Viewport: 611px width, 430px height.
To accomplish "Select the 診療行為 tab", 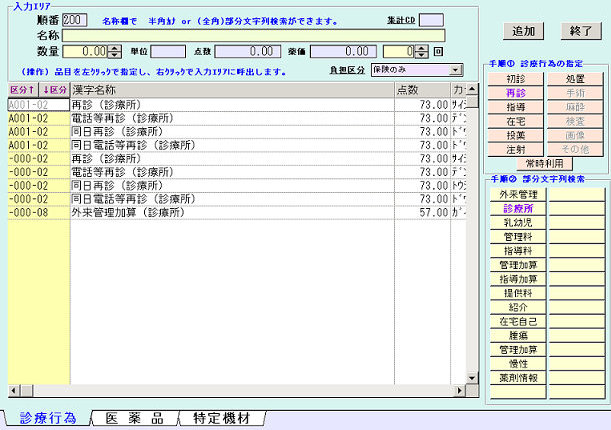I will point(48,417).
